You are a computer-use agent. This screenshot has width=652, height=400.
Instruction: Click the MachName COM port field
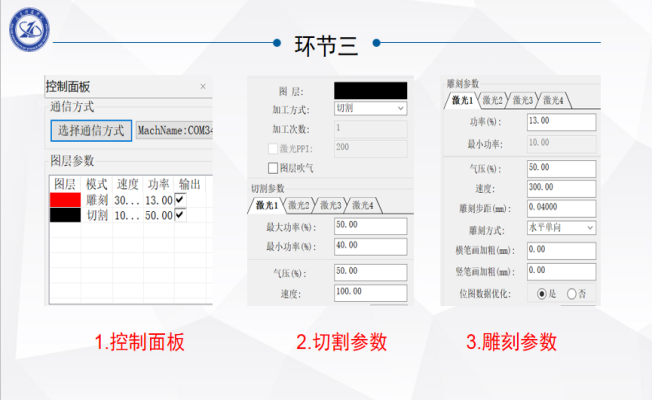click(x=174, y=130)
